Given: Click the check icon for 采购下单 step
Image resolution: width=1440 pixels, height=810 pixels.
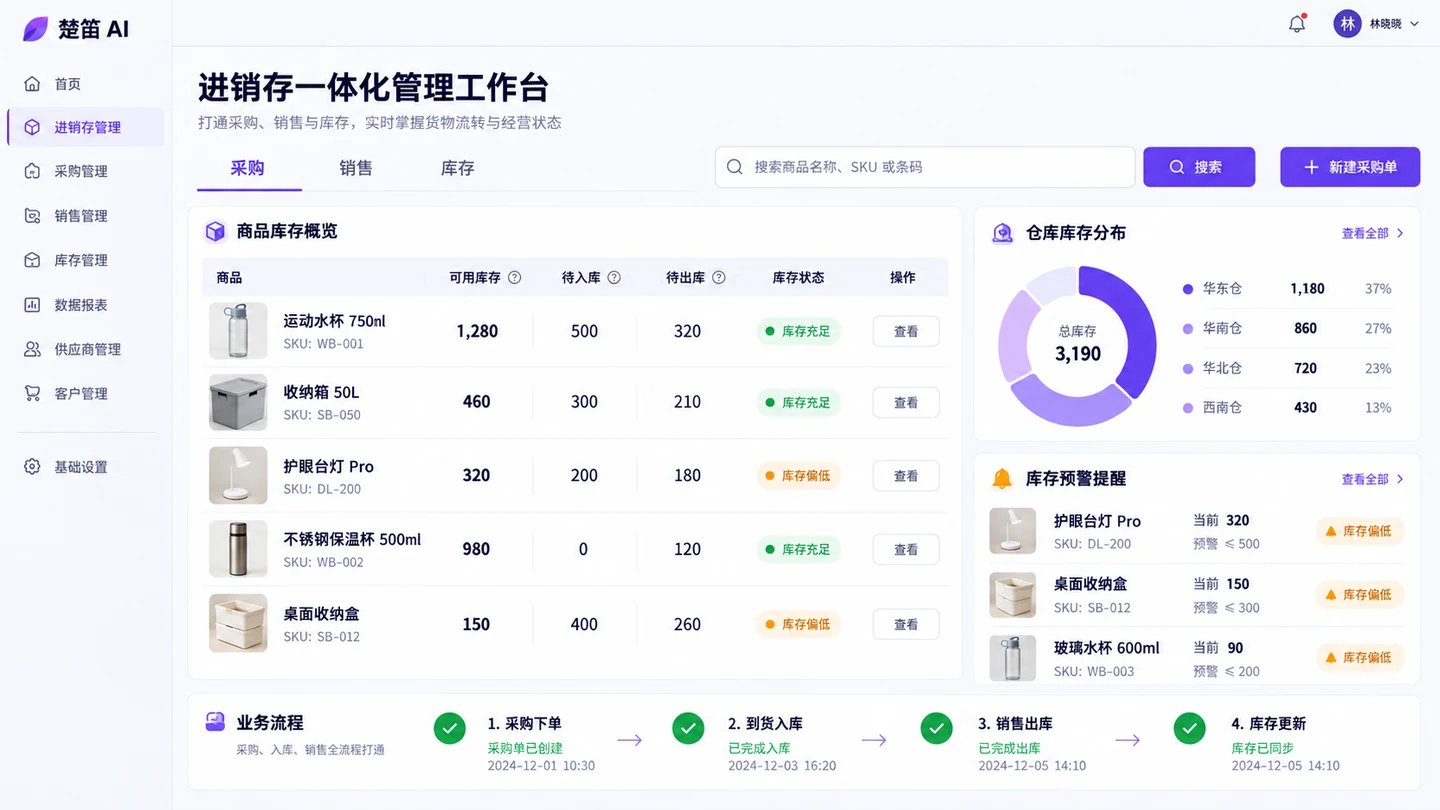Looking at the screenshot, I should pyautogui.click(x=450, y=728).
